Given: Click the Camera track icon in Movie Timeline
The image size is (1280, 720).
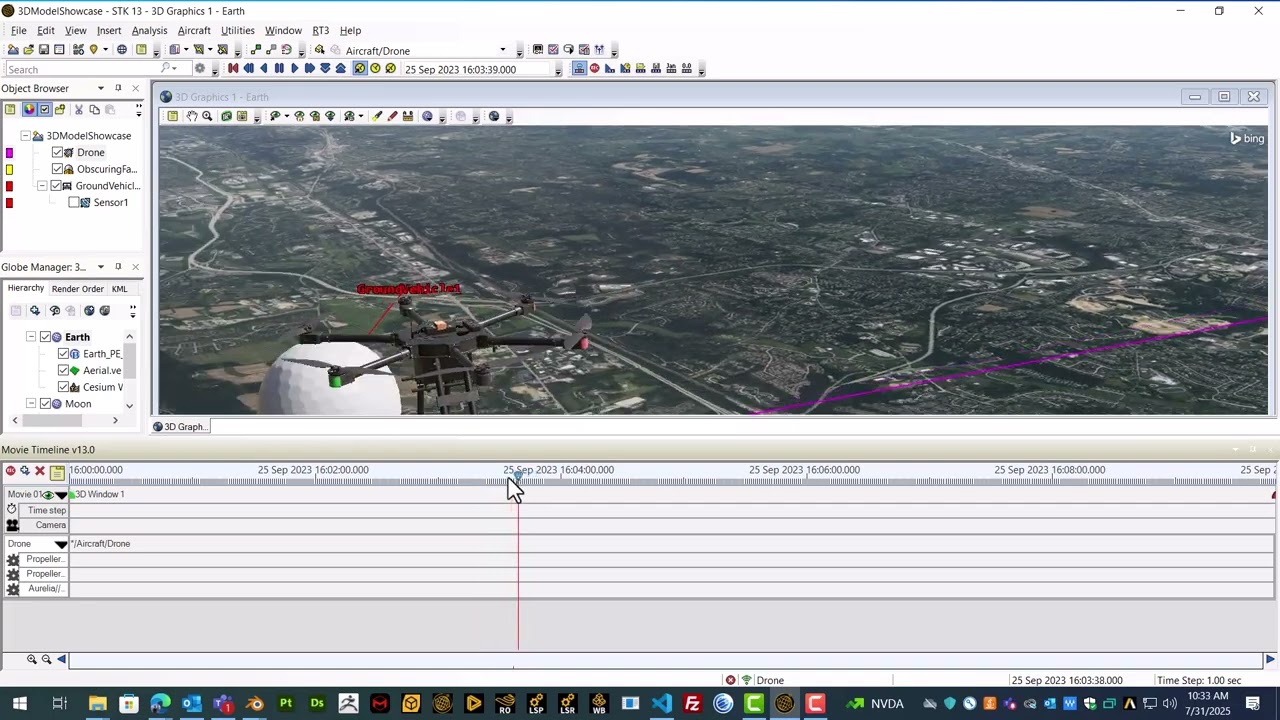Looking at the screenshot, I should pyautogui.click(x=12, y=525).
